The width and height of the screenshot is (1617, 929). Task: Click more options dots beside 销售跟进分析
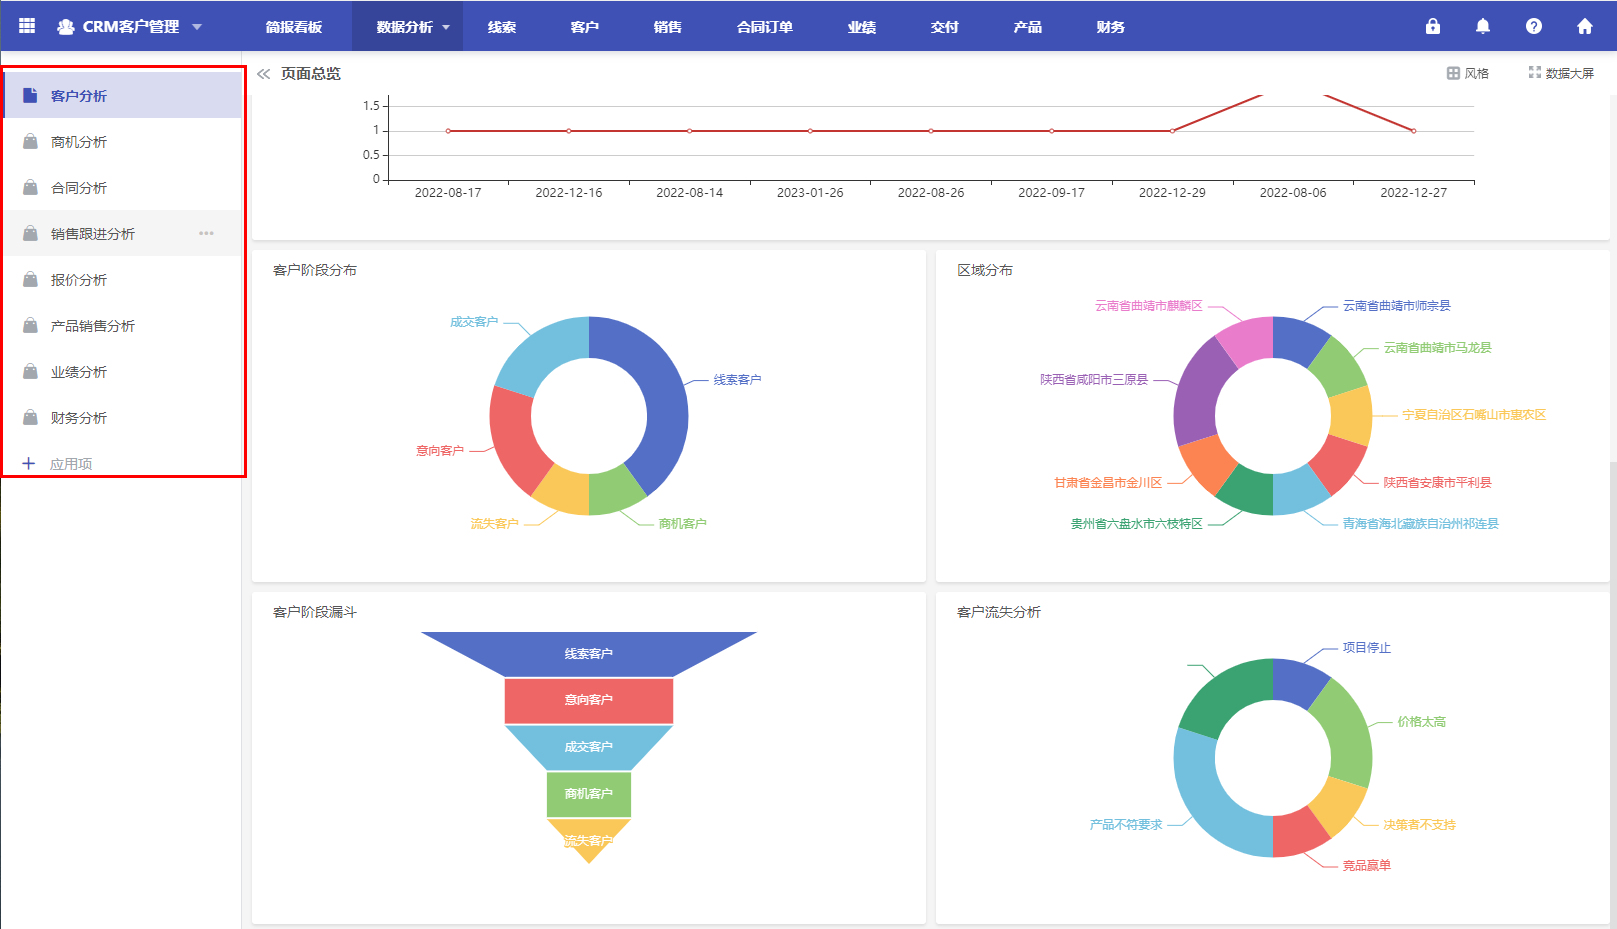(x=206, y=234)
